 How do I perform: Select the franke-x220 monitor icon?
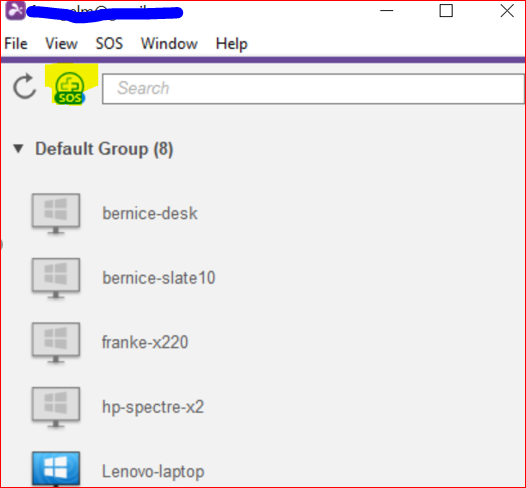click(56, 343)
